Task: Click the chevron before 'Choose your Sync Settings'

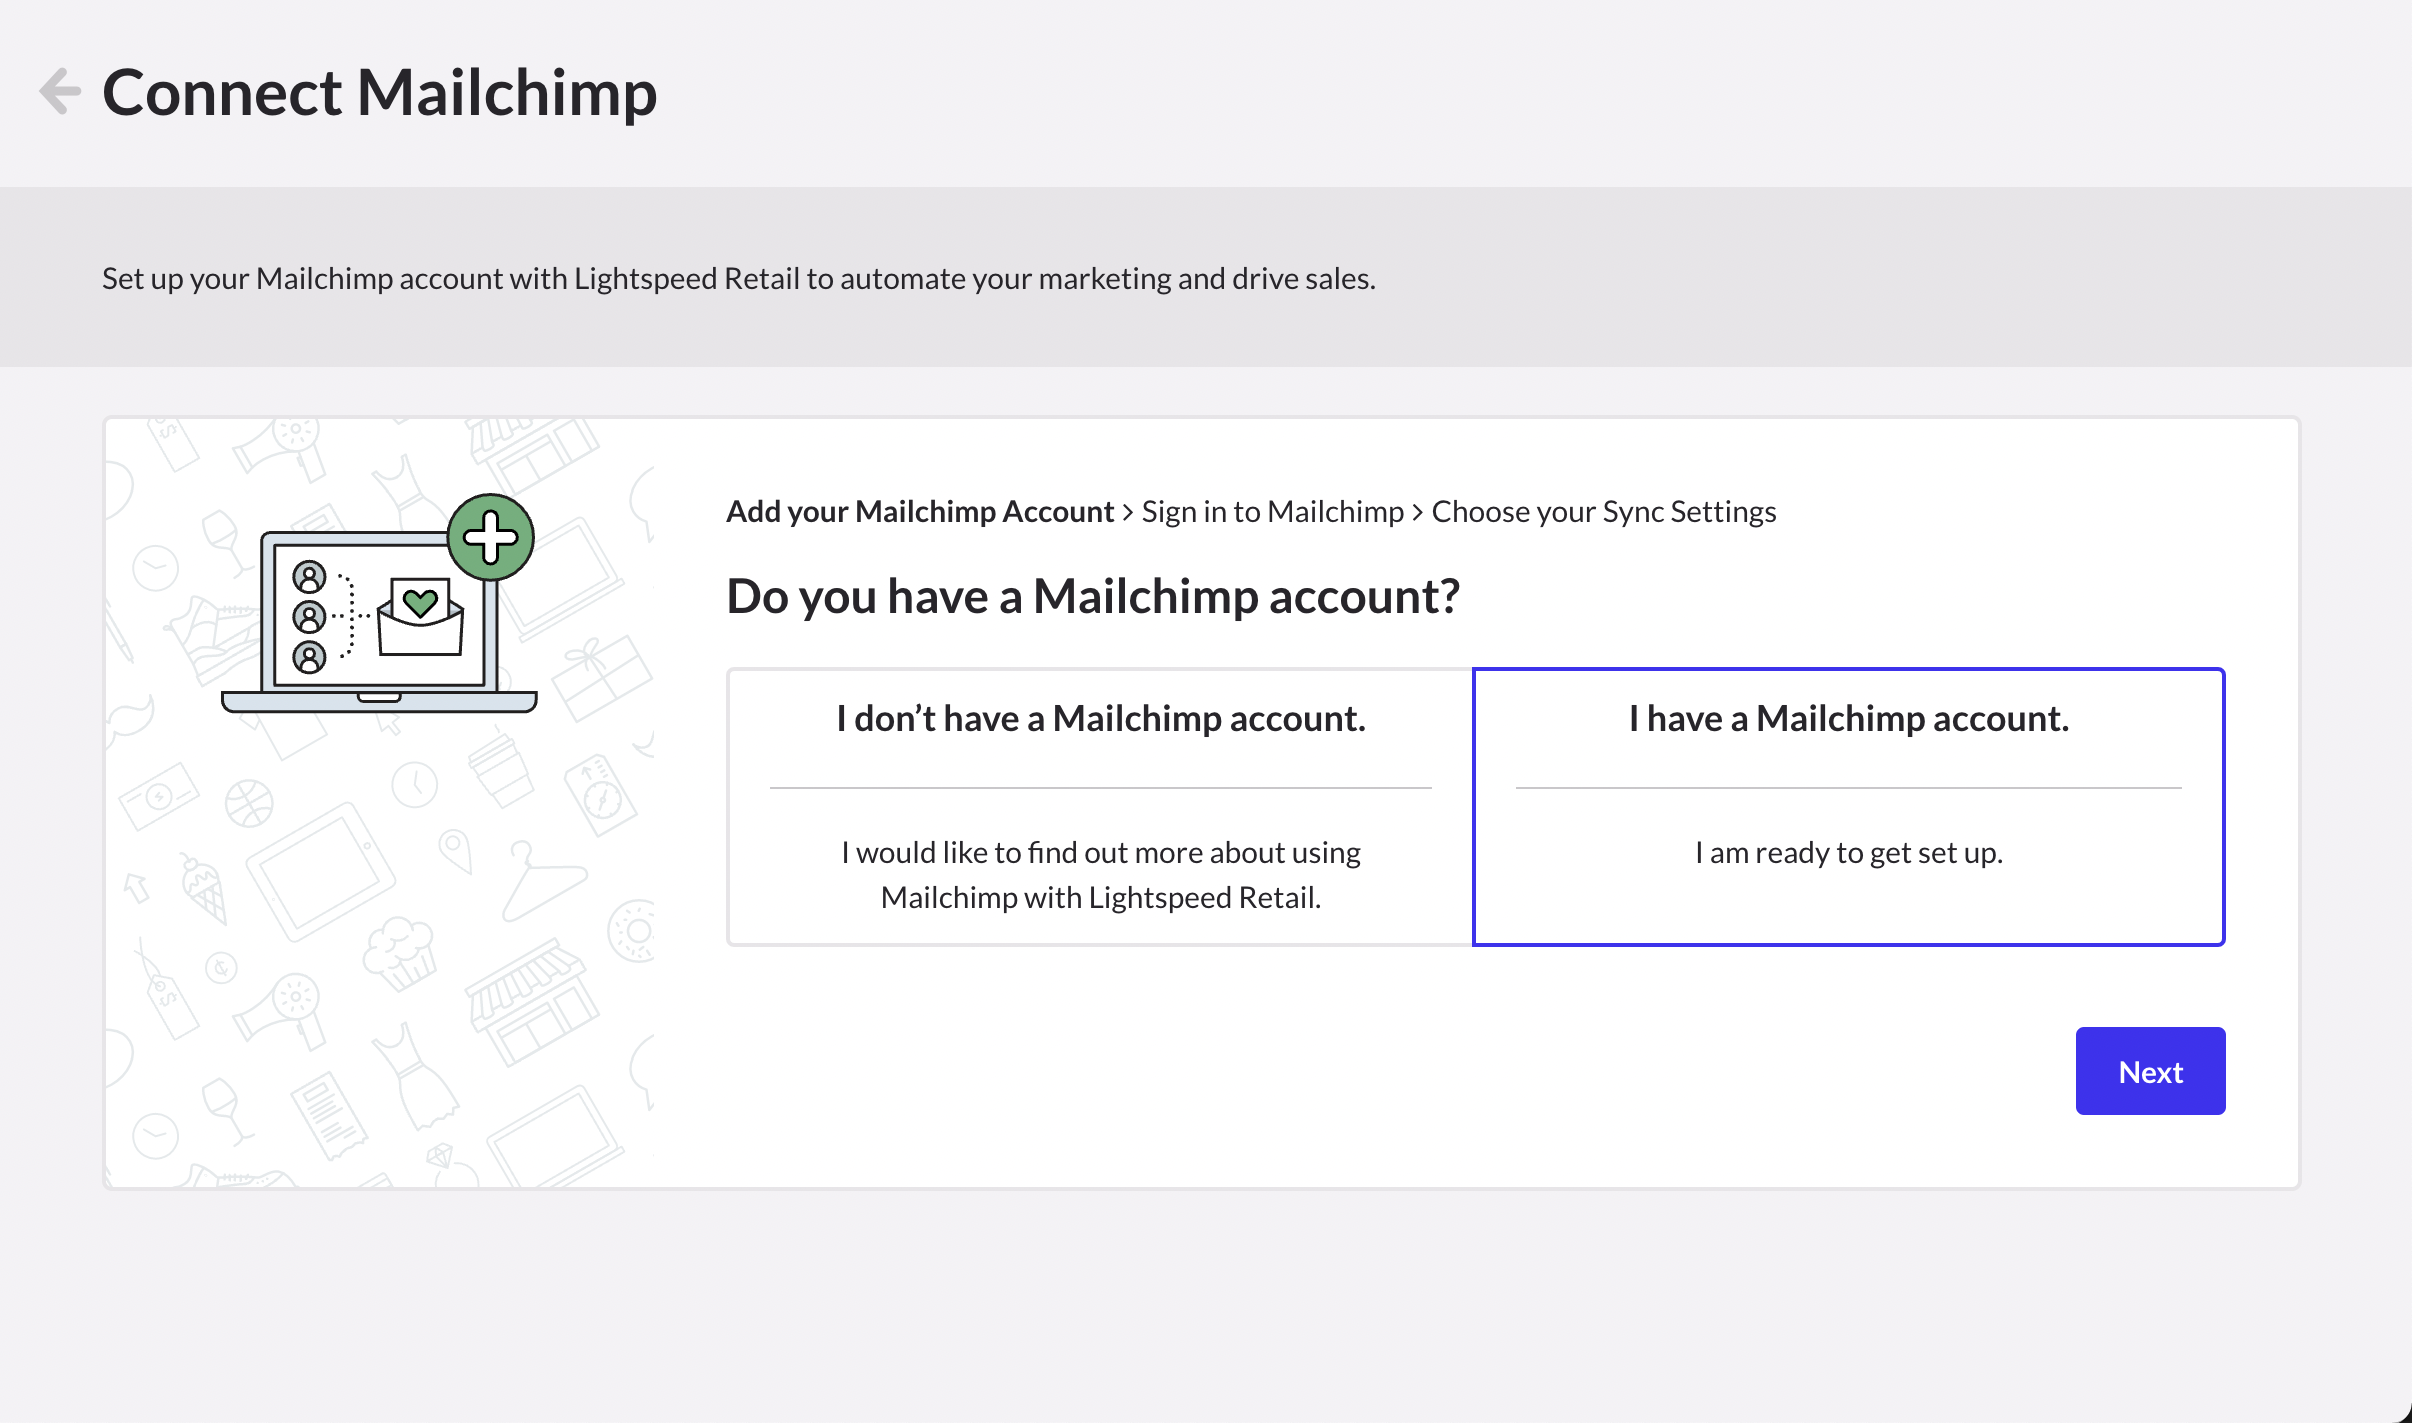Action: [x=1418, y=511]
